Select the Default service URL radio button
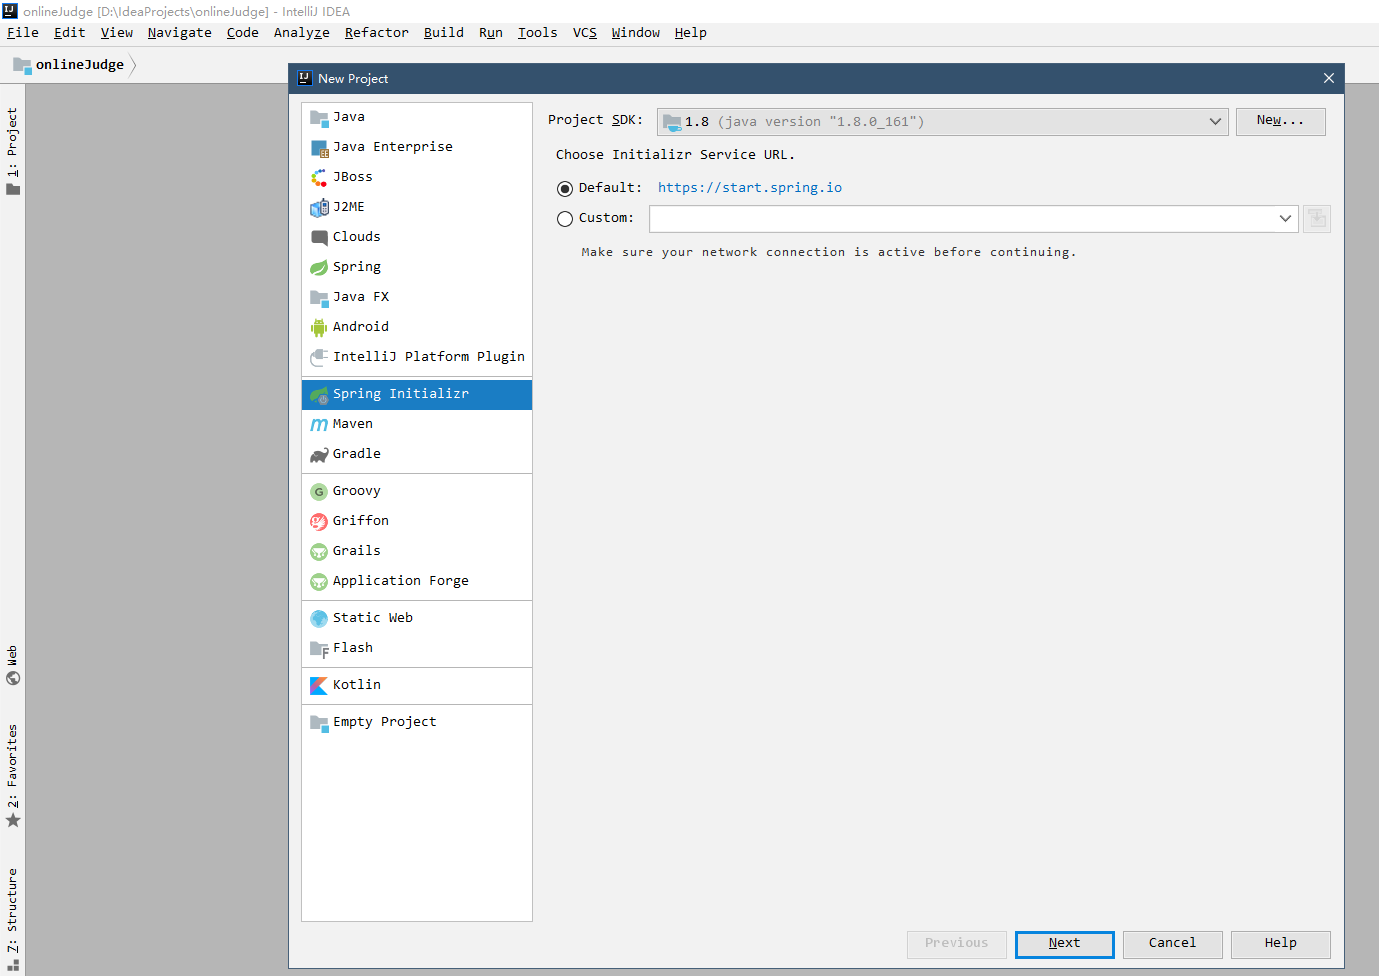 [565, 189]
